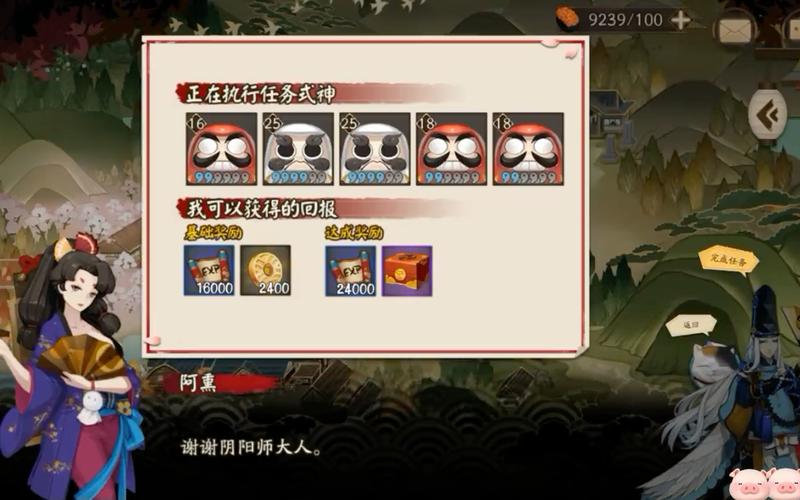
Task: Select the first level 25 white daruma
Action: coord(298,148)
